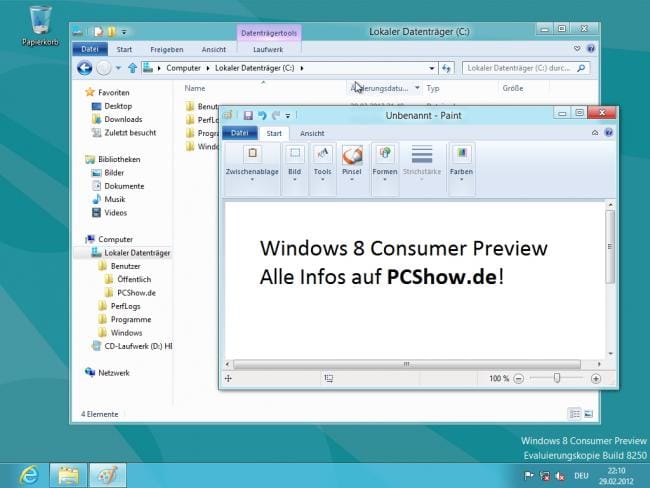Switch Explorer to large icons view
Viewport: 650px width, 488px height.
coord(589,414)
